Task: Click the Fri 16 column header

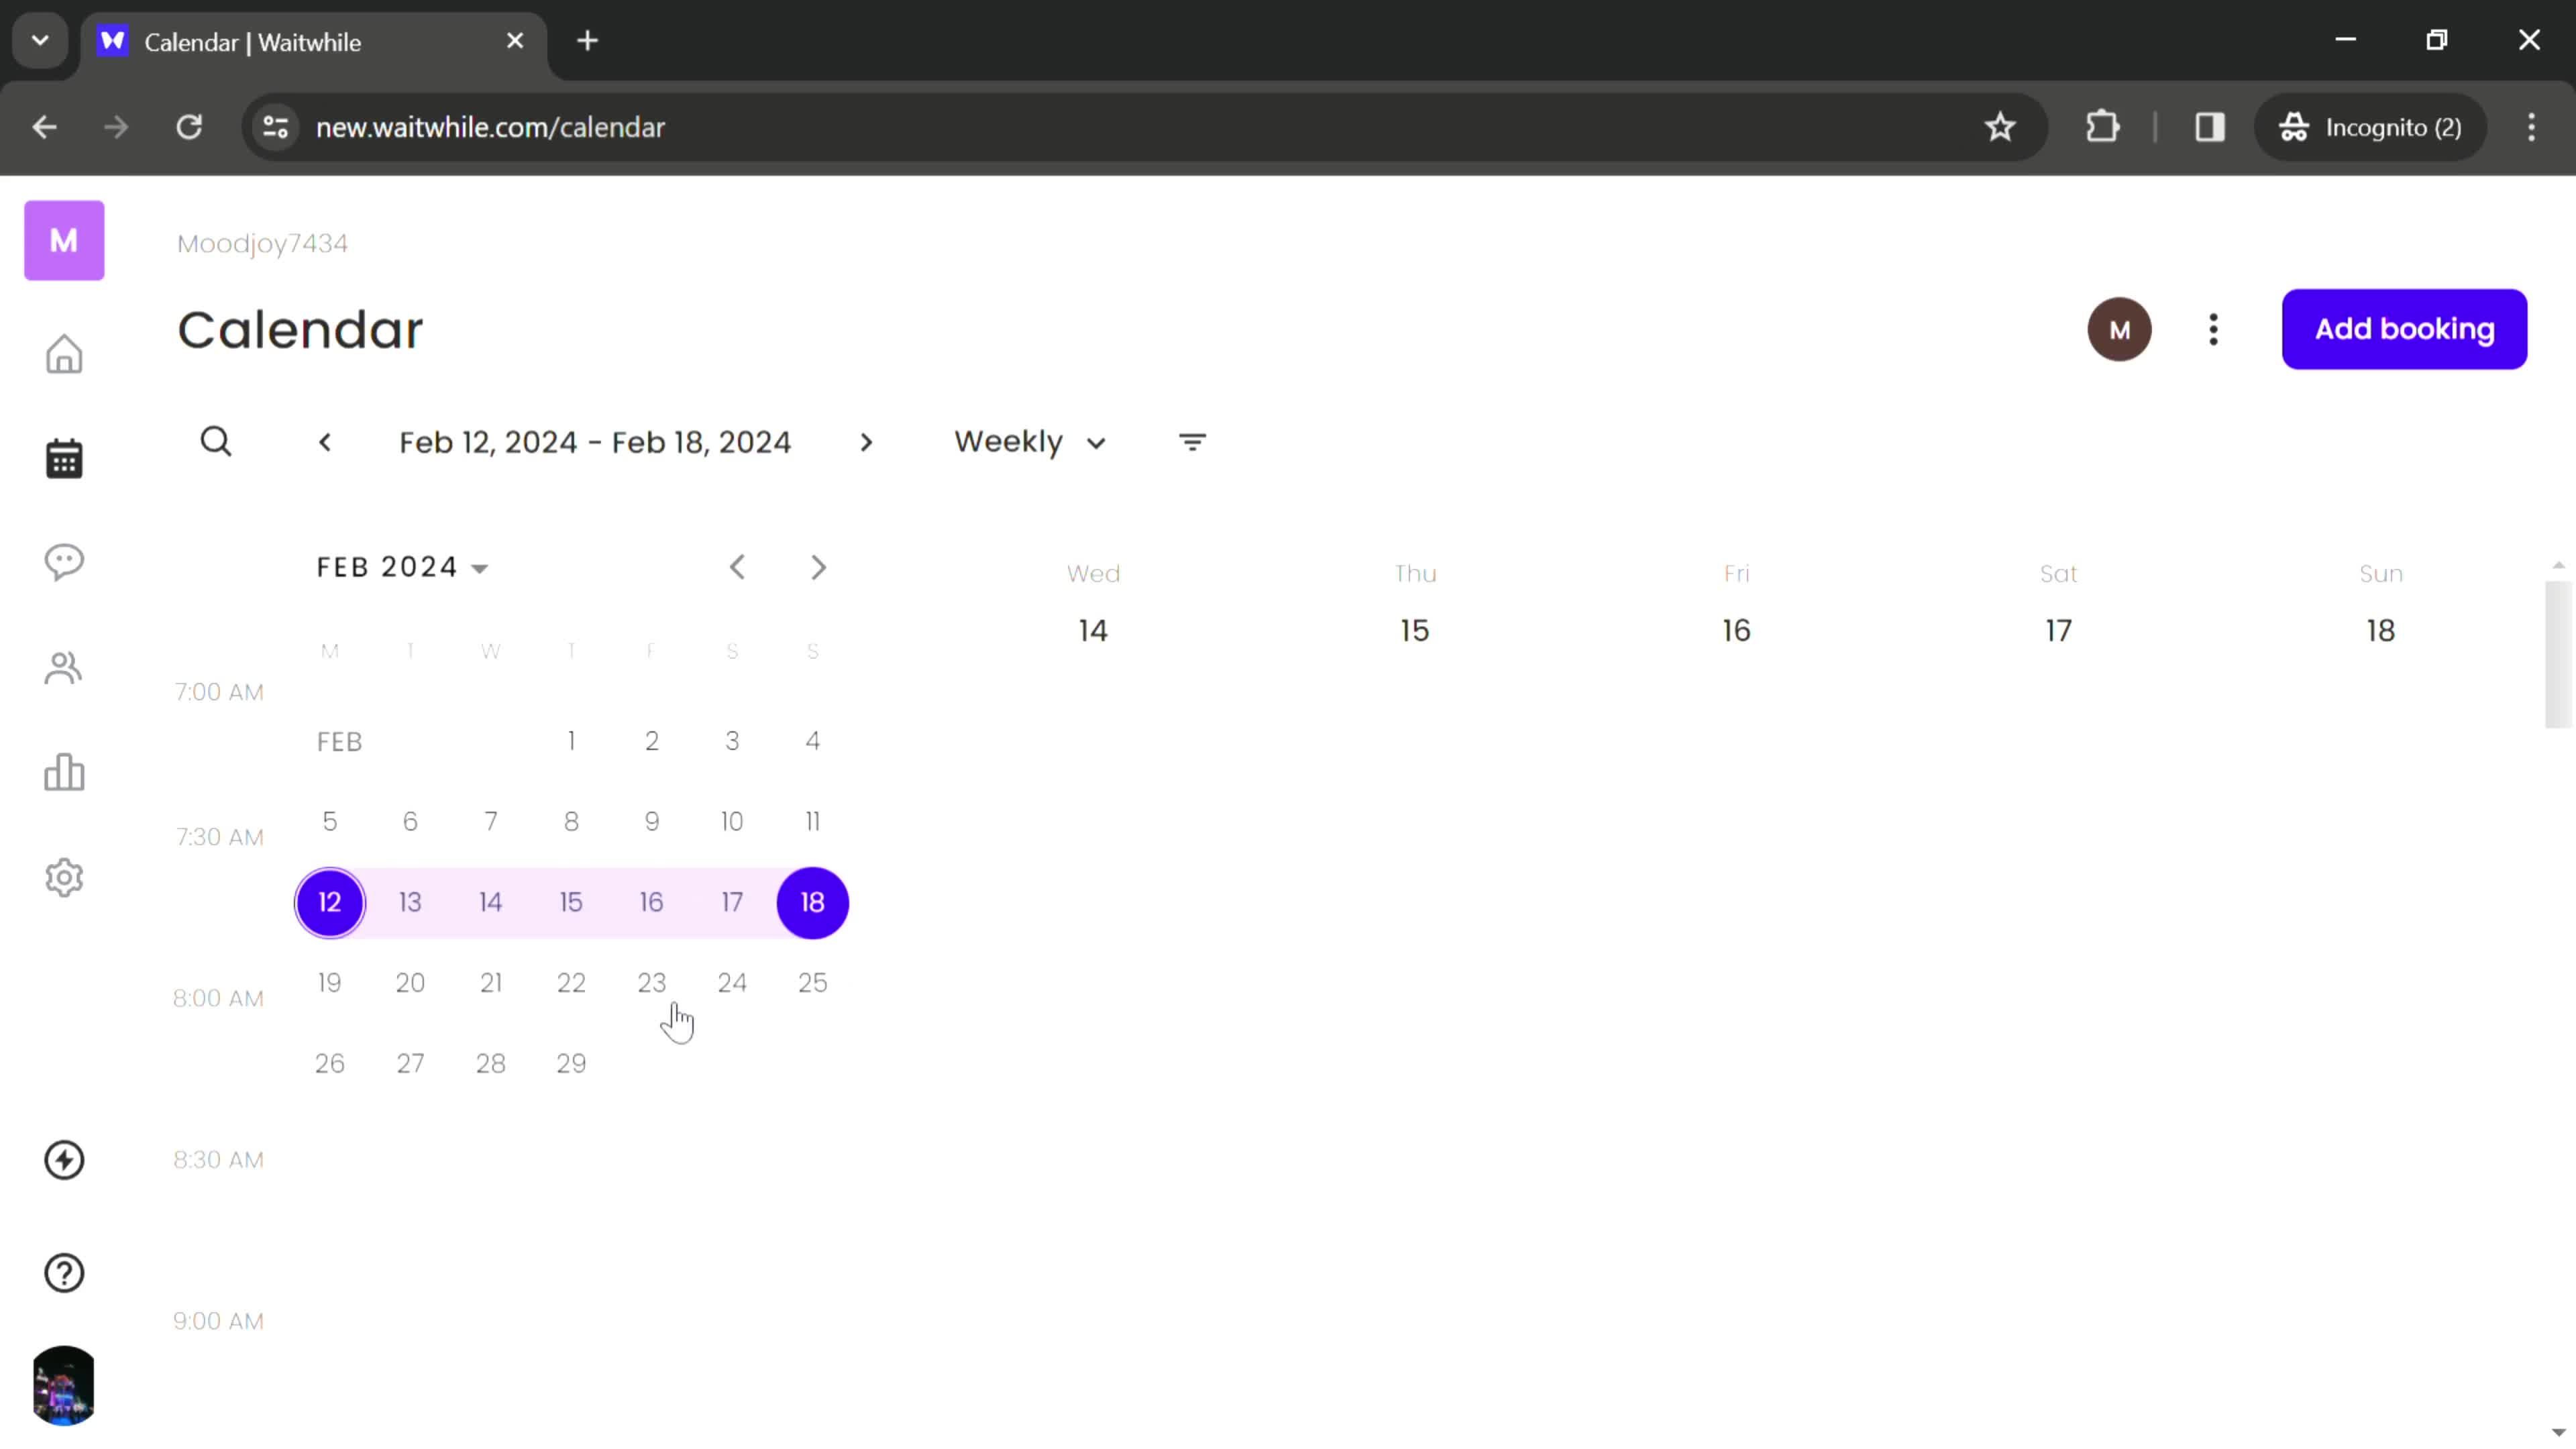Action: [1737, 603]
